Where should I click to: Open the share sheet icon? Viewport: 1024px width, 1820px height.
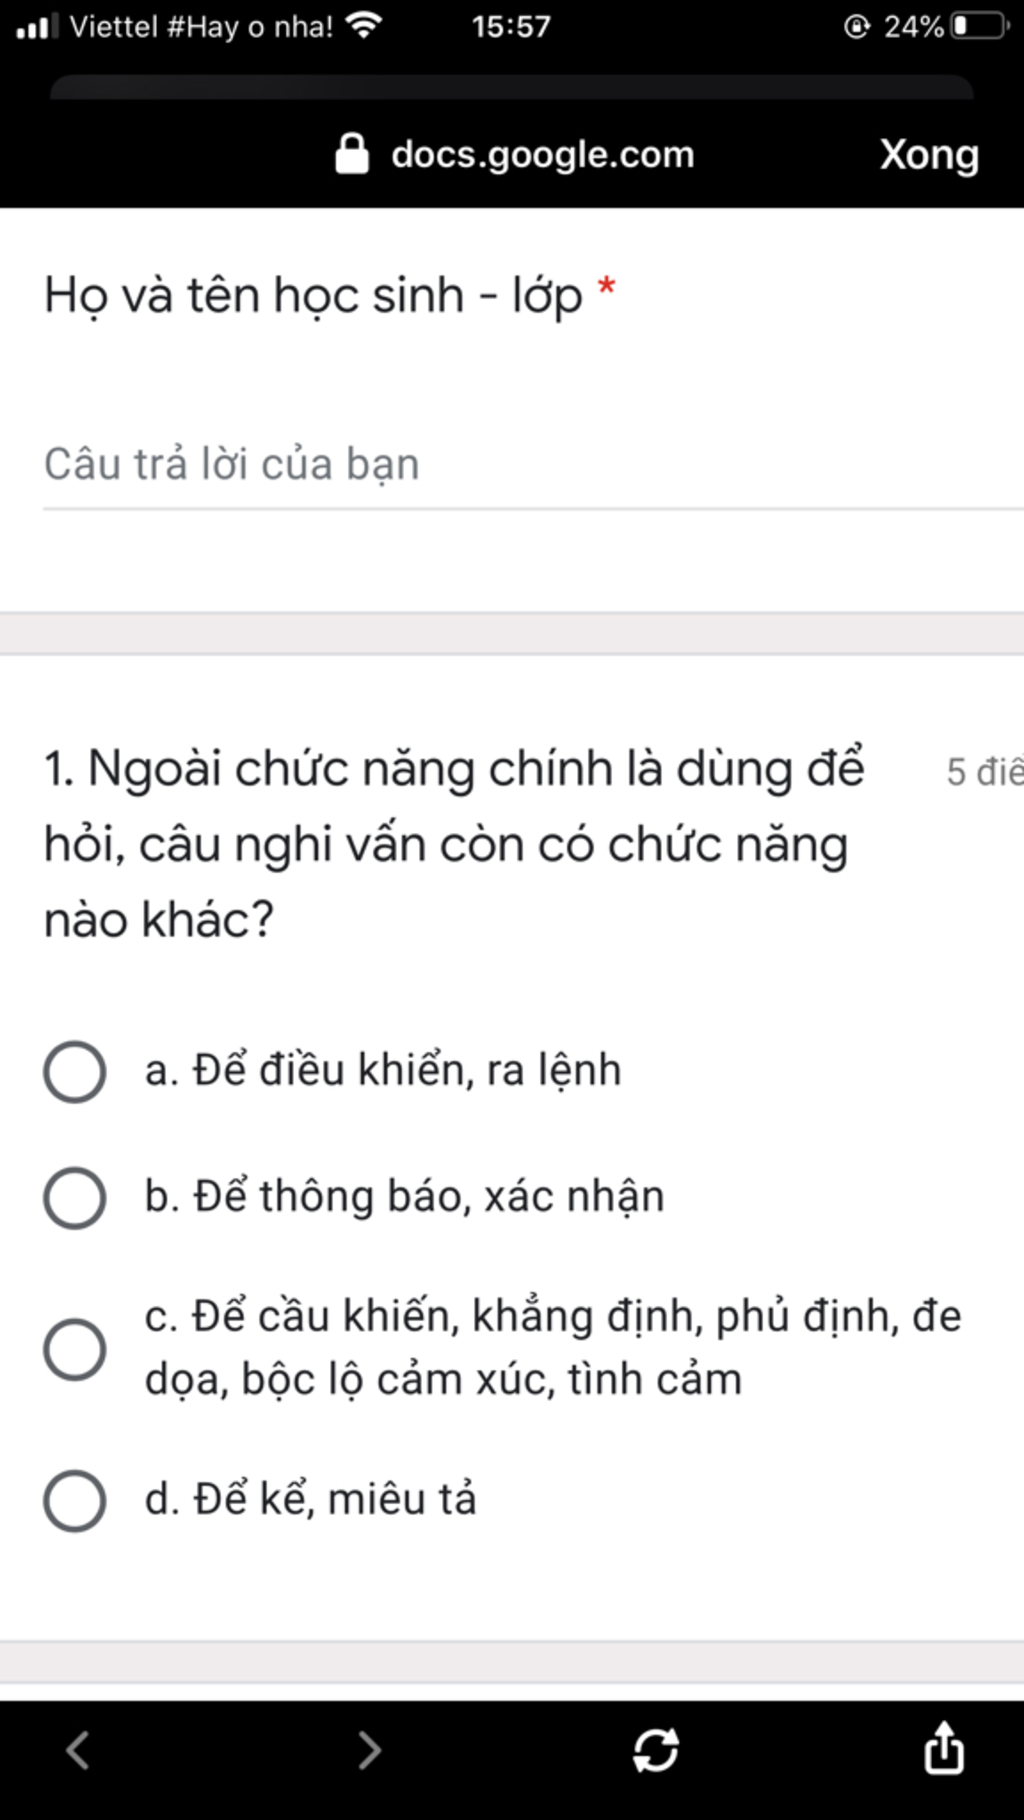(x=944, y=1748)
